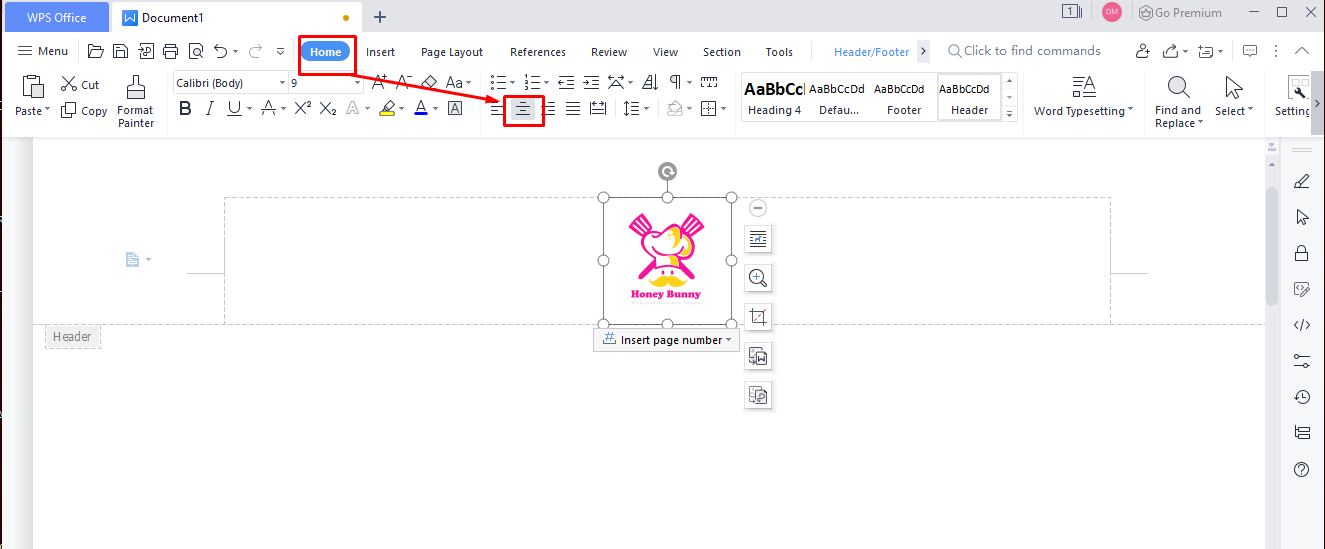Click the Copy icon
This screenshot has height=549, width=1325.
pos(69,110)
